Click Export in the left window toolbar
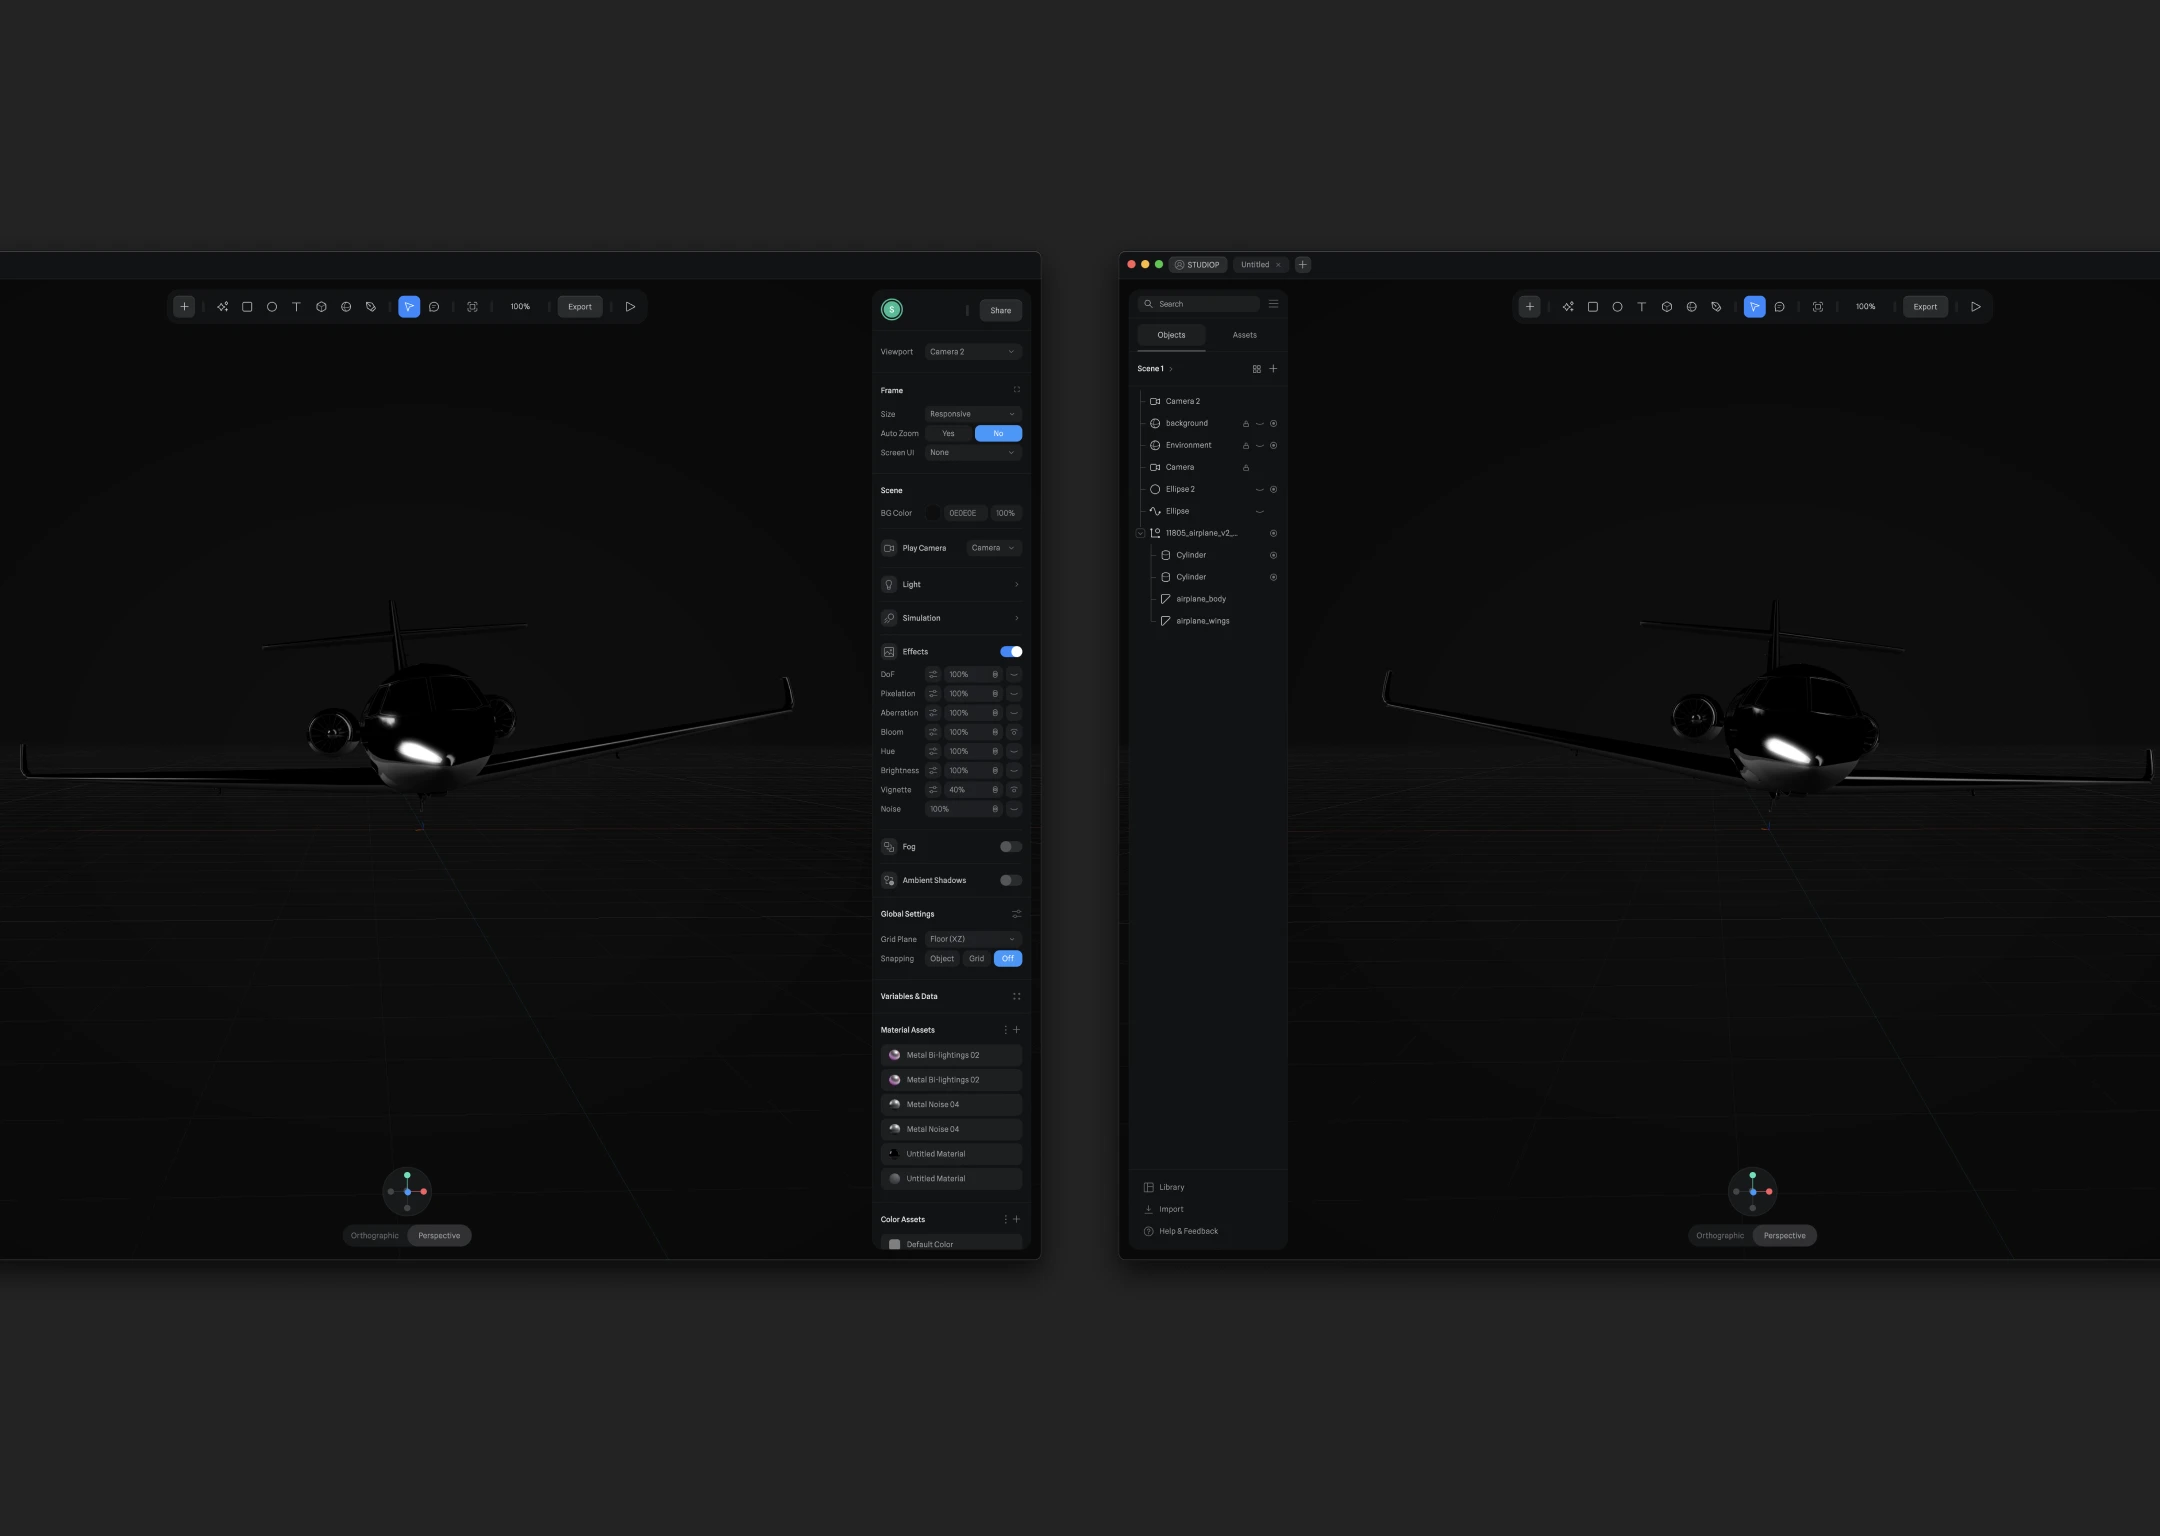Screen dimensions: 2160x1536 pos(580,307)
